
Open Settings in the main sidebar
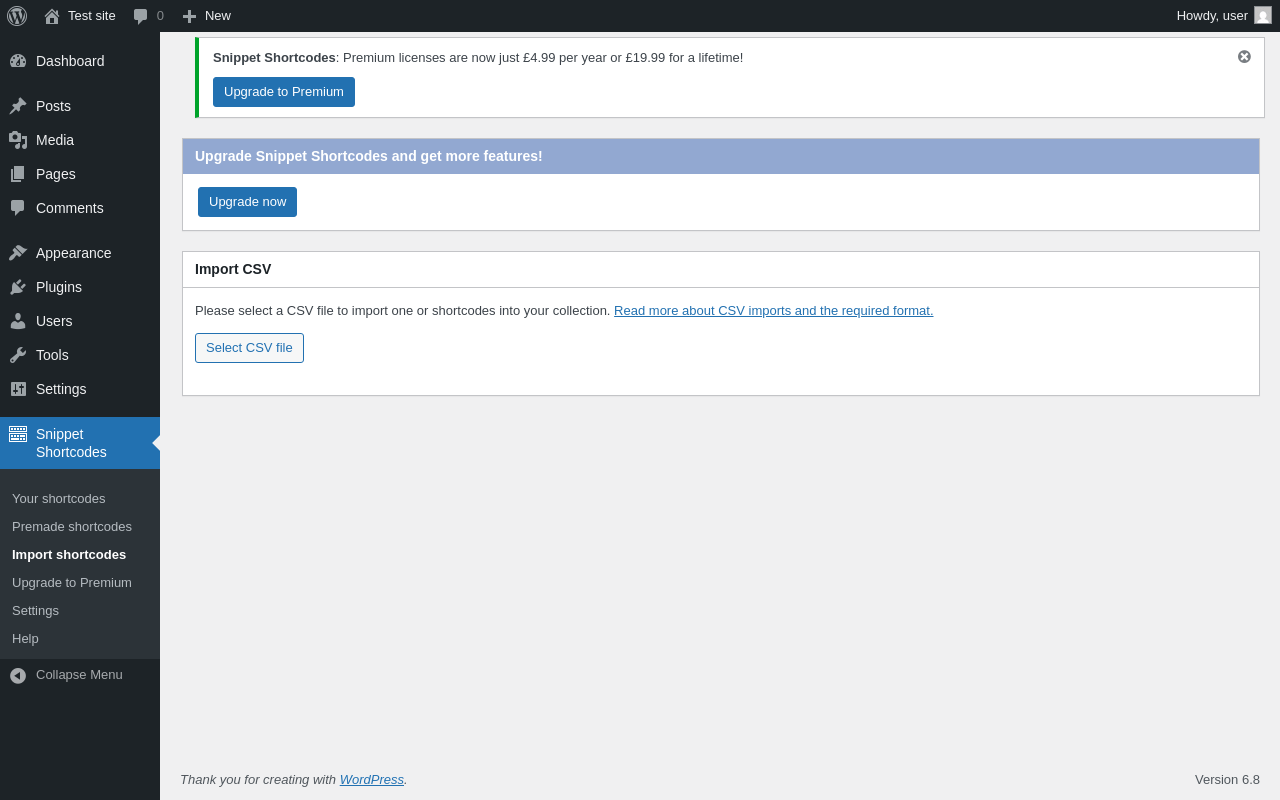(80, 389)
